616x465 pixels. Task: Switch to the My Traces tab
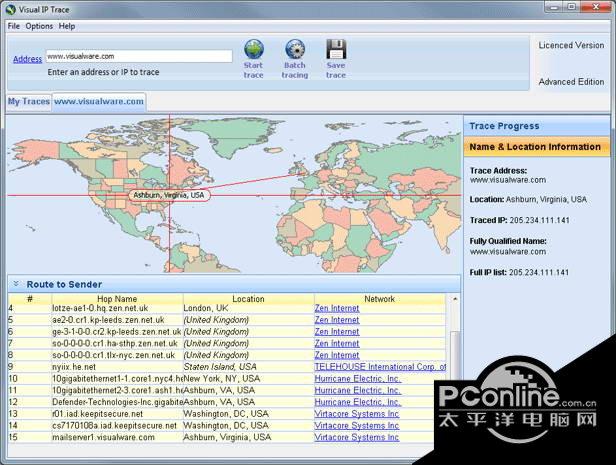coord(29,101)
